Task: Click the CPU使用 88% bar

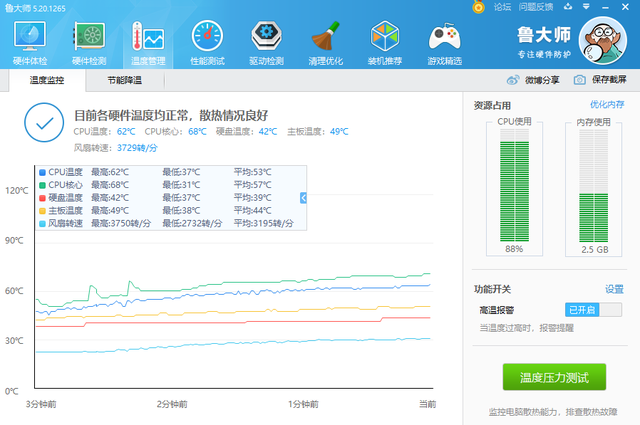Action: (x=514, y=186)
